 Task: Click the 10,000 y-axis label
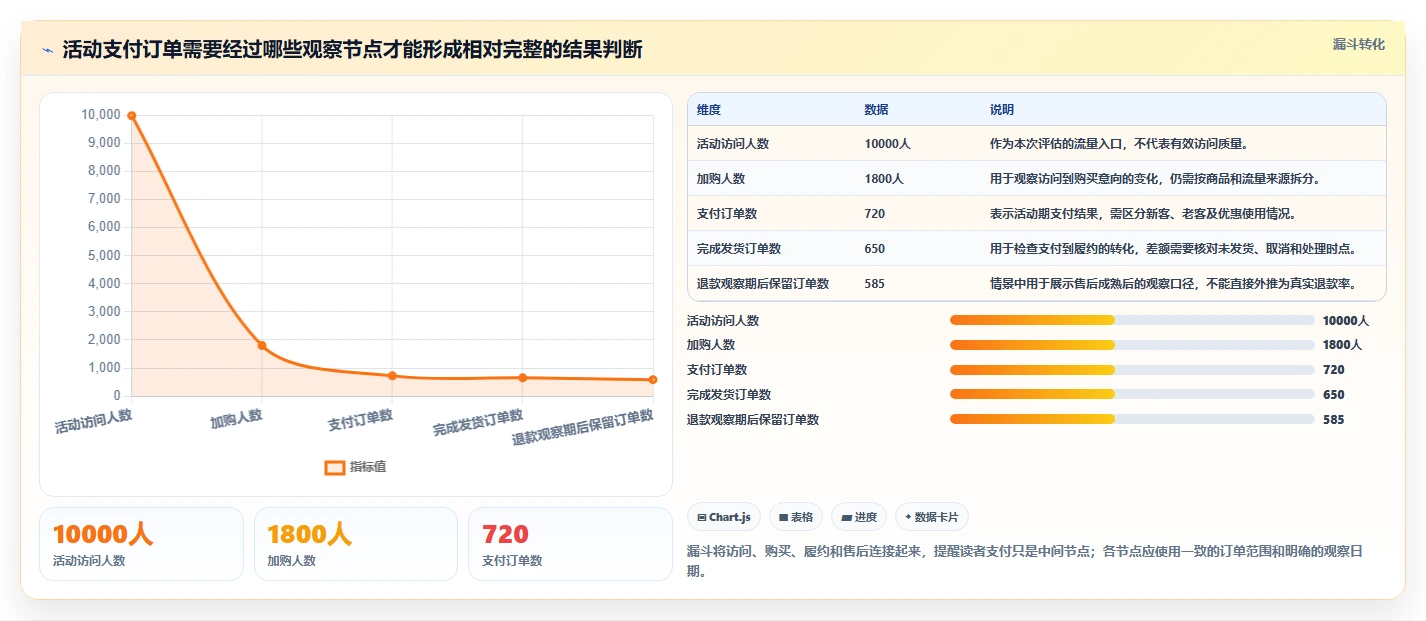[x=100, y=115]
